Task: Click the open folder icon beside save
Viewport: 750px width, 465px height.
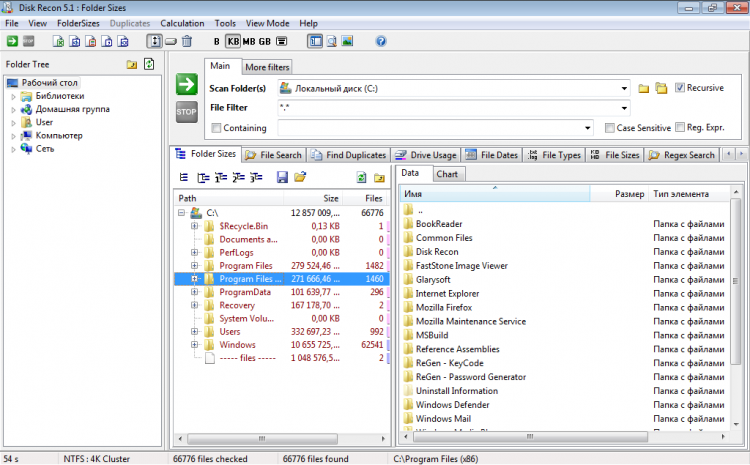Action: (x=300, y=177)
